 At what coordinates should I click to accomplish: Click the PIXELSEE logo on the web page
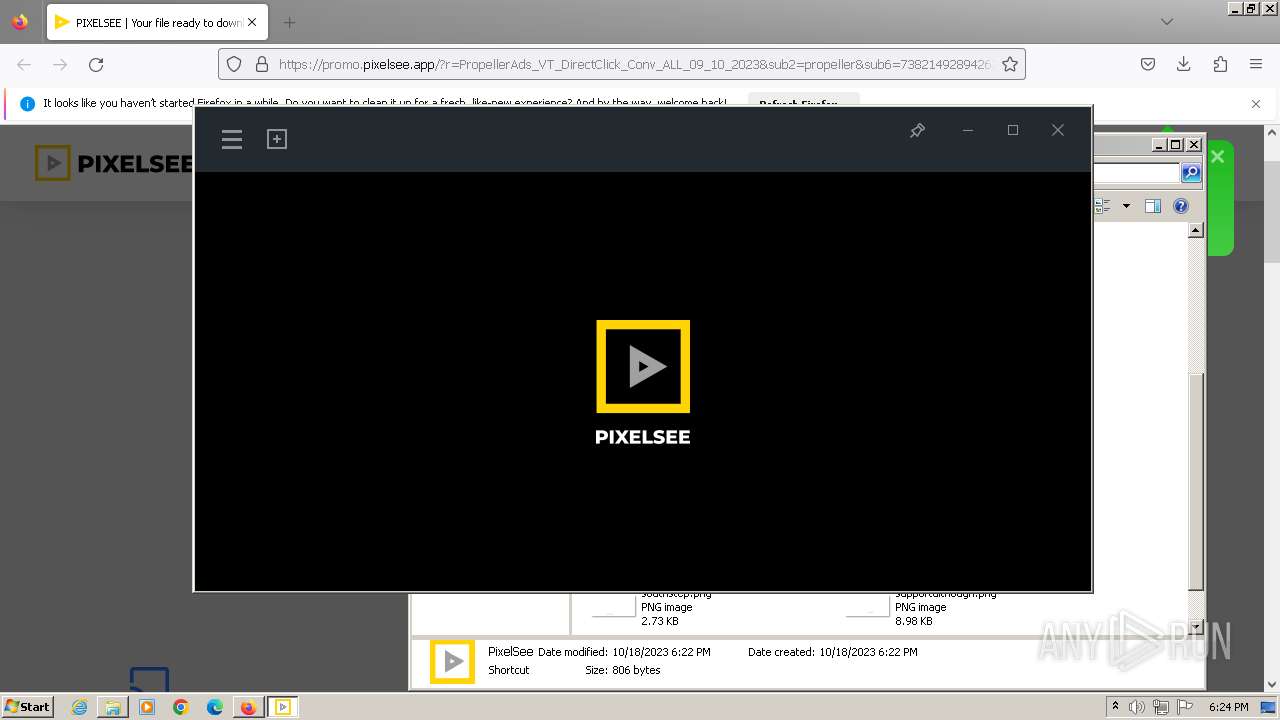tap(114, 163)
